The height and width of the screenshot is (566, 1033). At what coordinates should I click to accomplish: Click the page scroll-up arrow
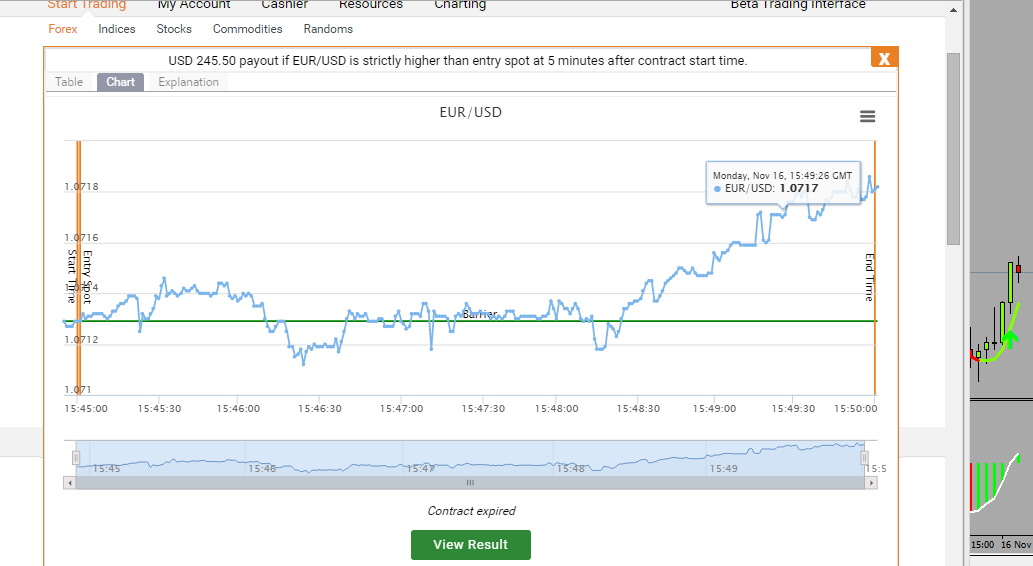[x=953, y=10]
